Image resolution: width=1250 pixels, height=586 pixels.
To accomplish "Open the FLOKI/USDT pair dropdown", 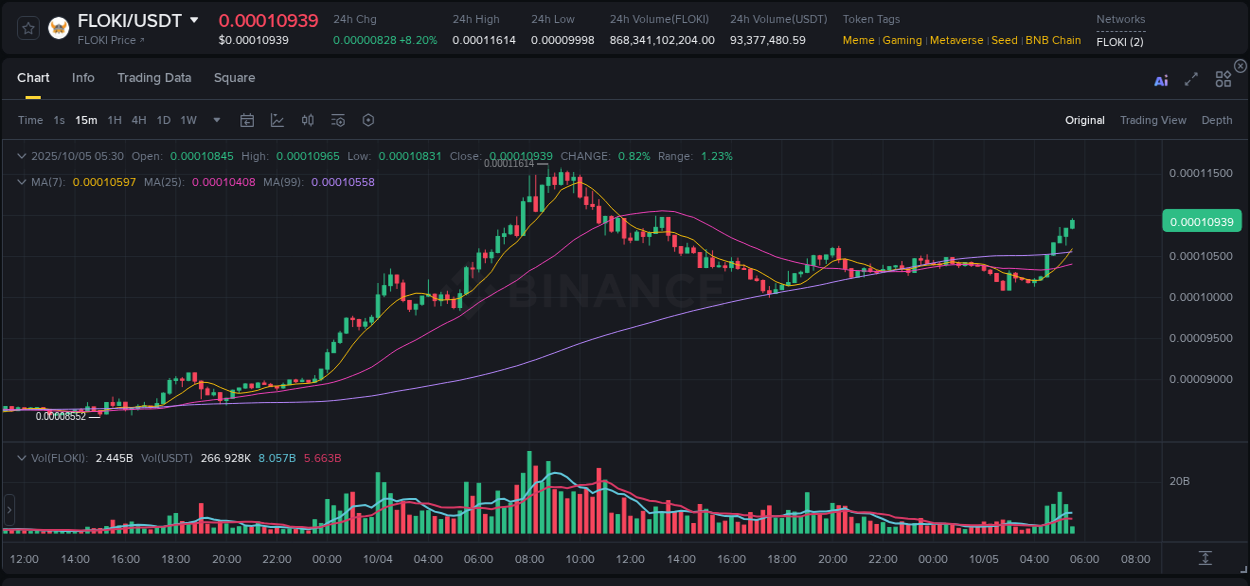I will click(196, 20).
